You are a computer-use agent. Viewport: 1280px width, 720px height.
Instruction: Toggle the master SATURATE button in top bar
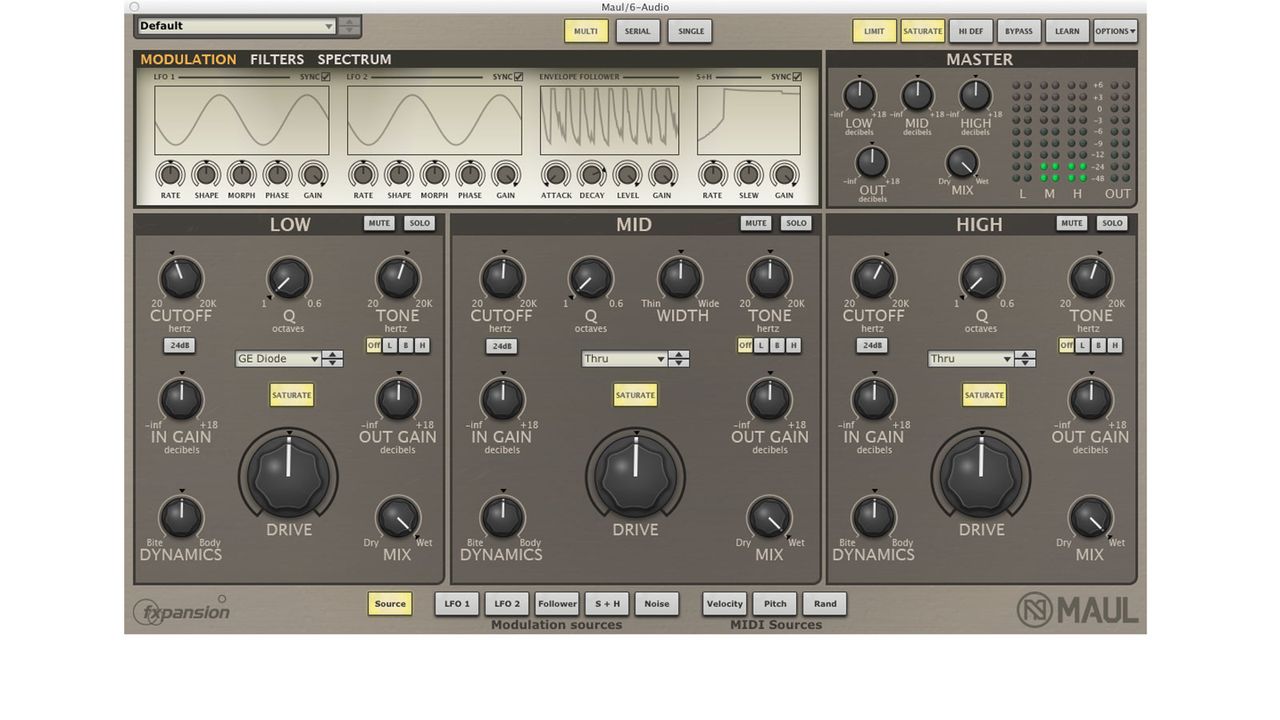tap(922, 31)
